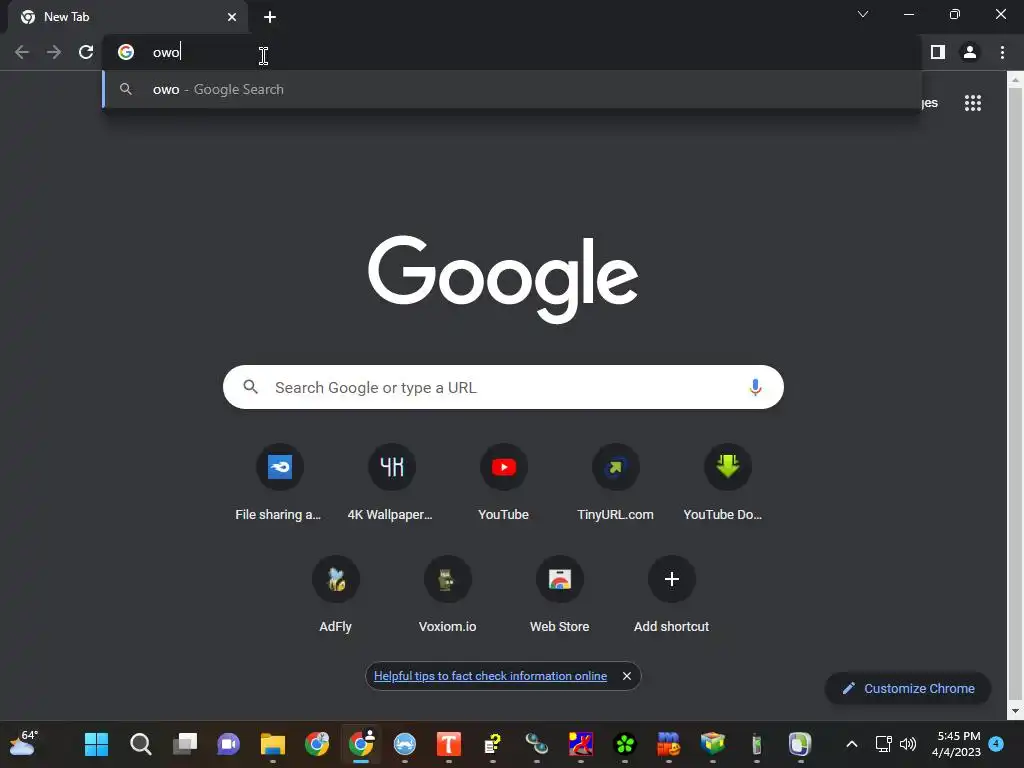Dismiss the fact check tips banner
Screen dimensions: 1024x768
pyautogui.click(x=627, y=676)
